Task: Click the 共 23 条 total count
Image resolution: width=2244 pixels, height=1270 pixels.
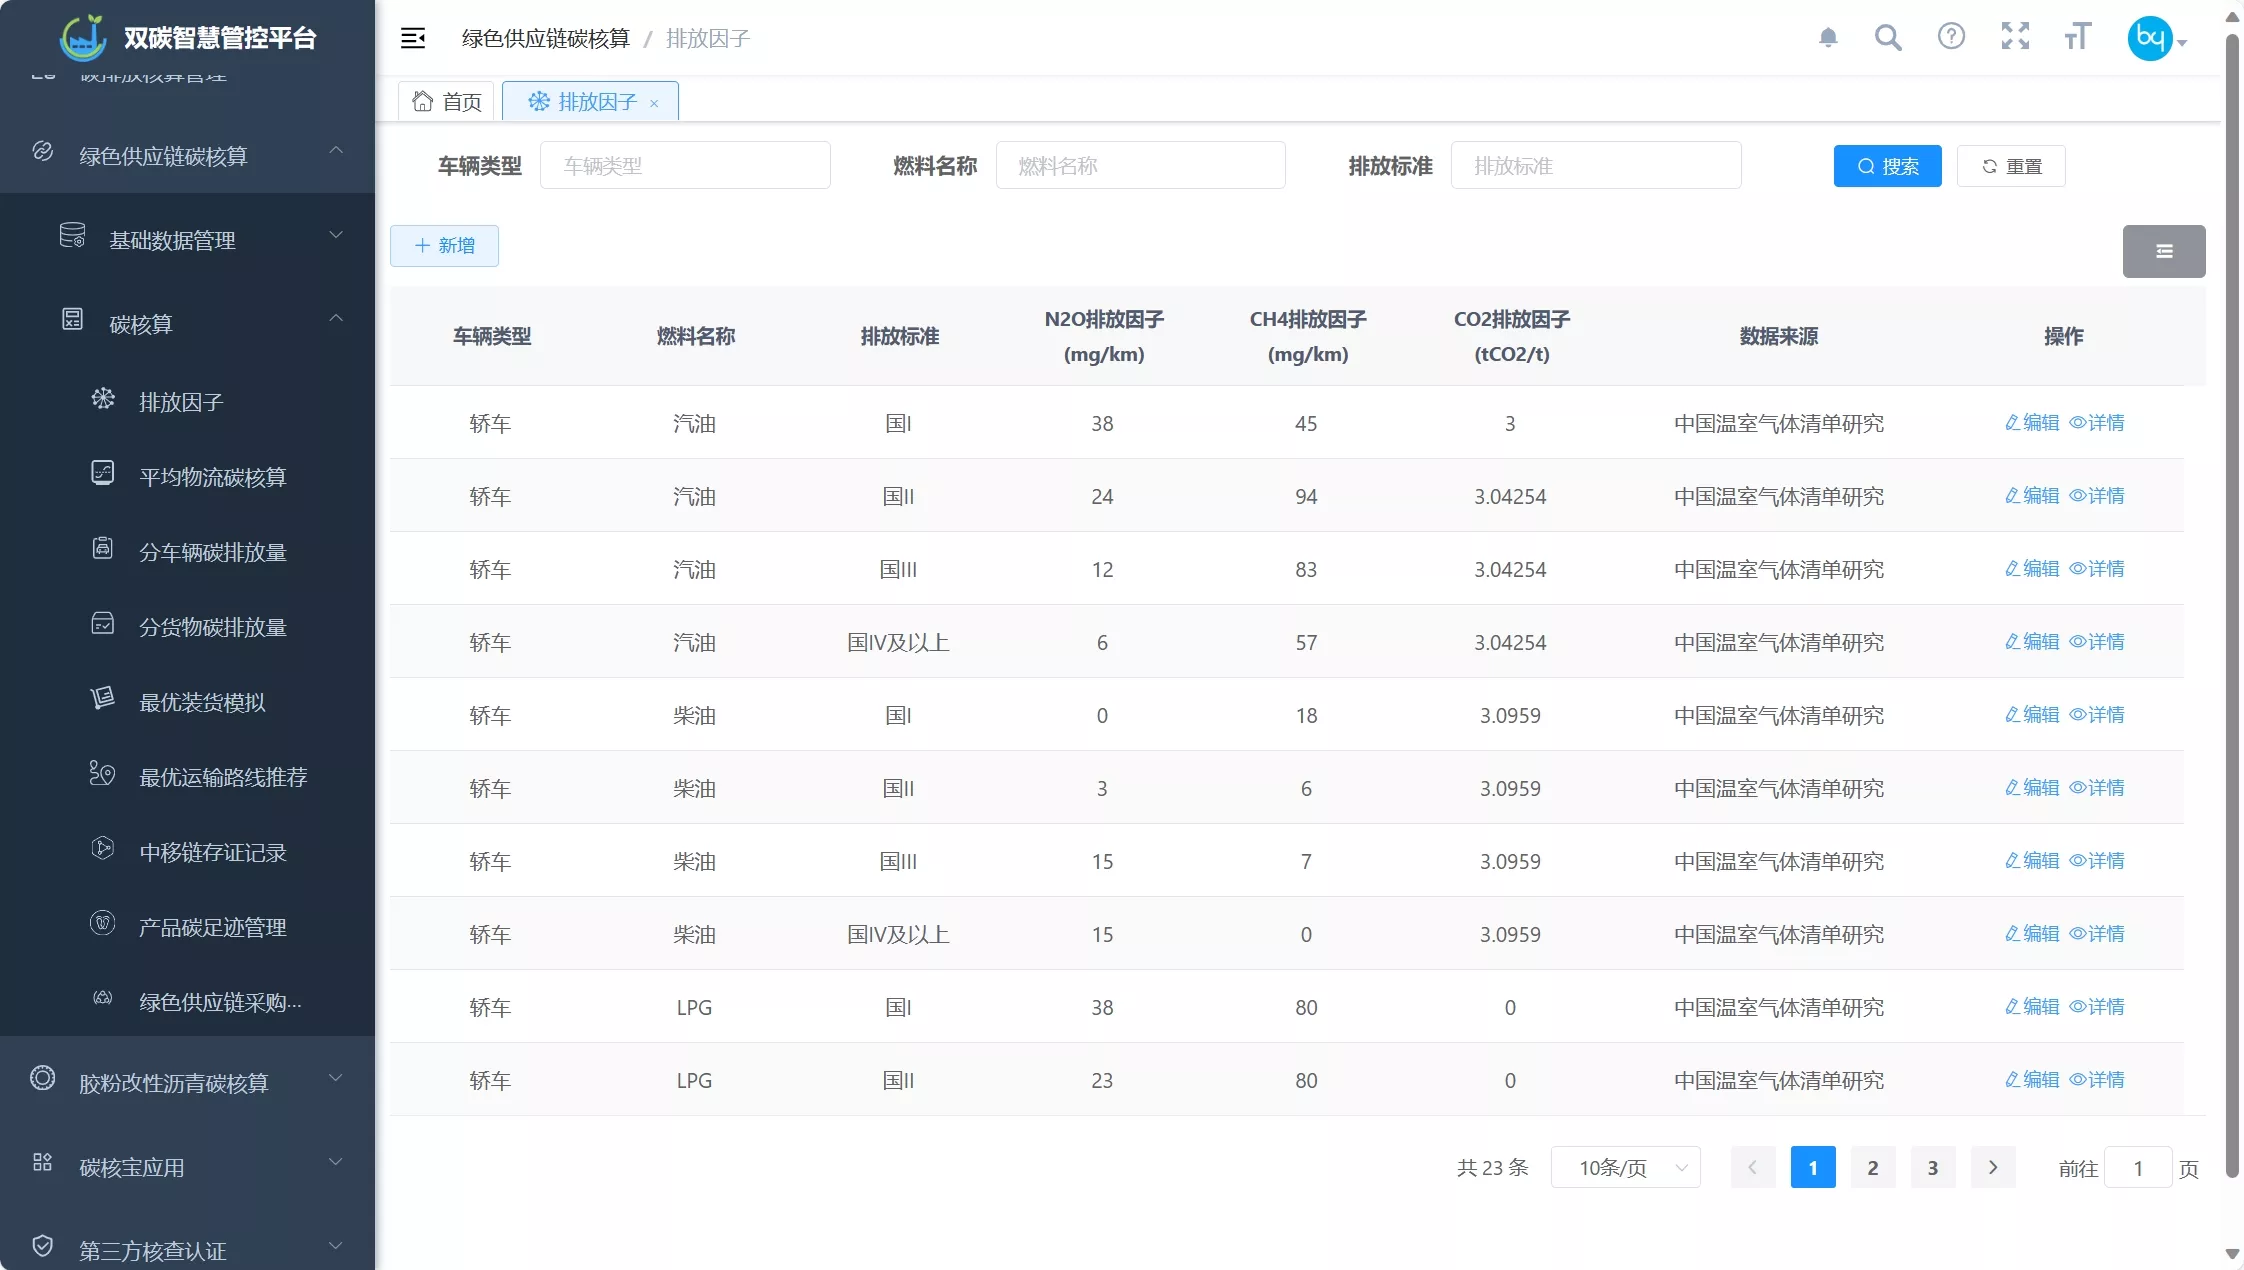Action: (x=1493, y=1168)
